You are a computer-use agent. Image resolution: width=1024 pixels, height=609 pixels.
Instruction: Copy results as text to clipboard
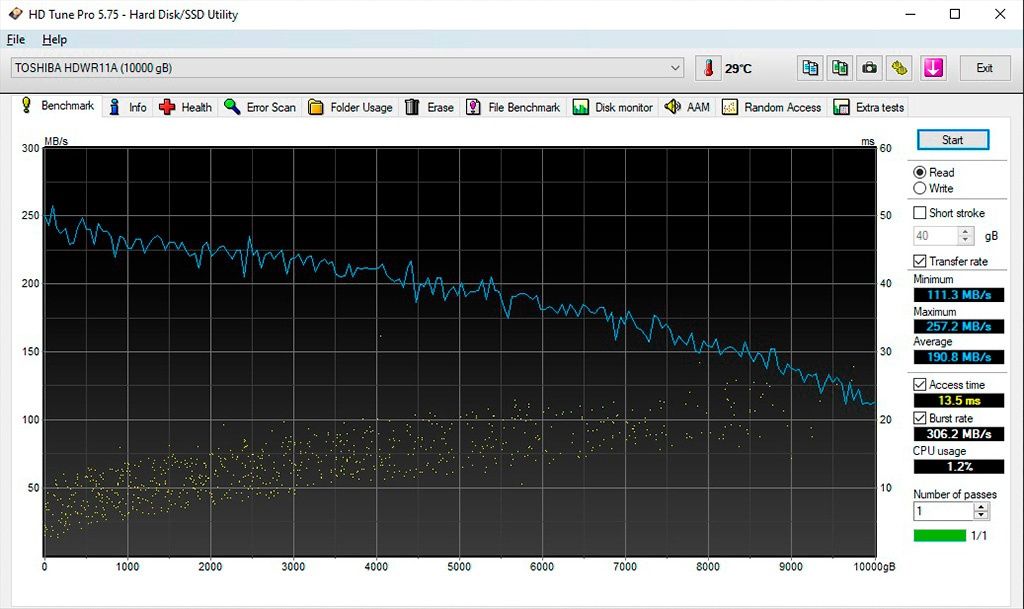pyautogui.click(x=810, y=68)
